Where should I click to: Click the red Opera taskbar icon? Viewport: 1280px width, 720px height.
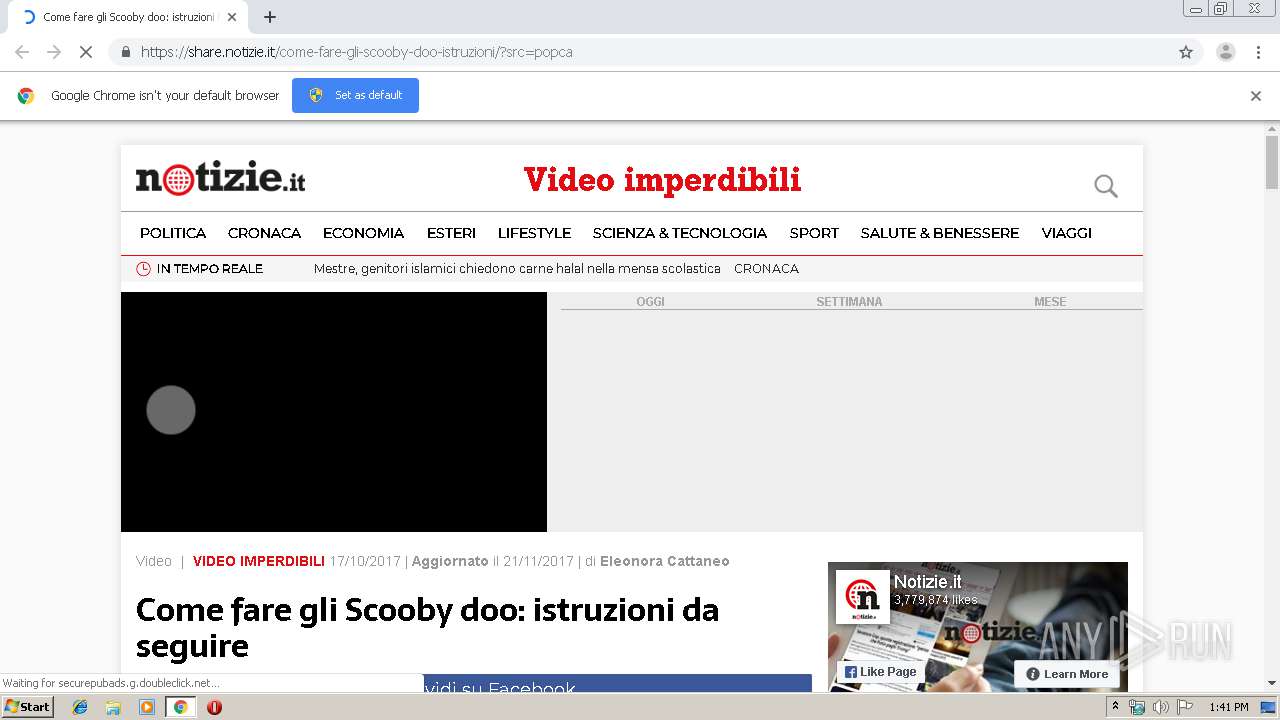(214, 707)
